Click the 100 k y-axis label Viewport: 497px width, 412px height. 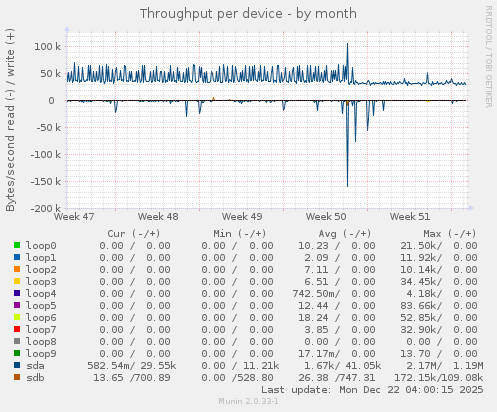(48, 47)
